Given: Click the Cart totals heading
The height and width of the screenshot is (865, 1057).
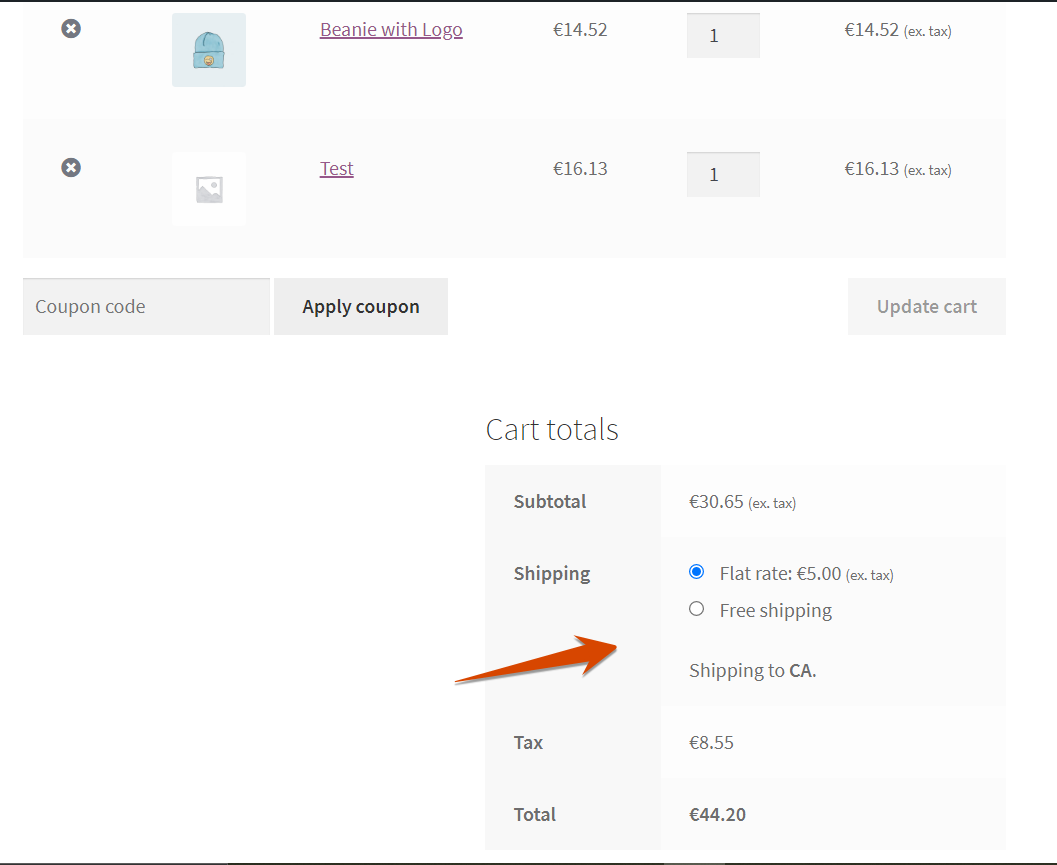Looking at the screenshot, I should click(551, 429).
